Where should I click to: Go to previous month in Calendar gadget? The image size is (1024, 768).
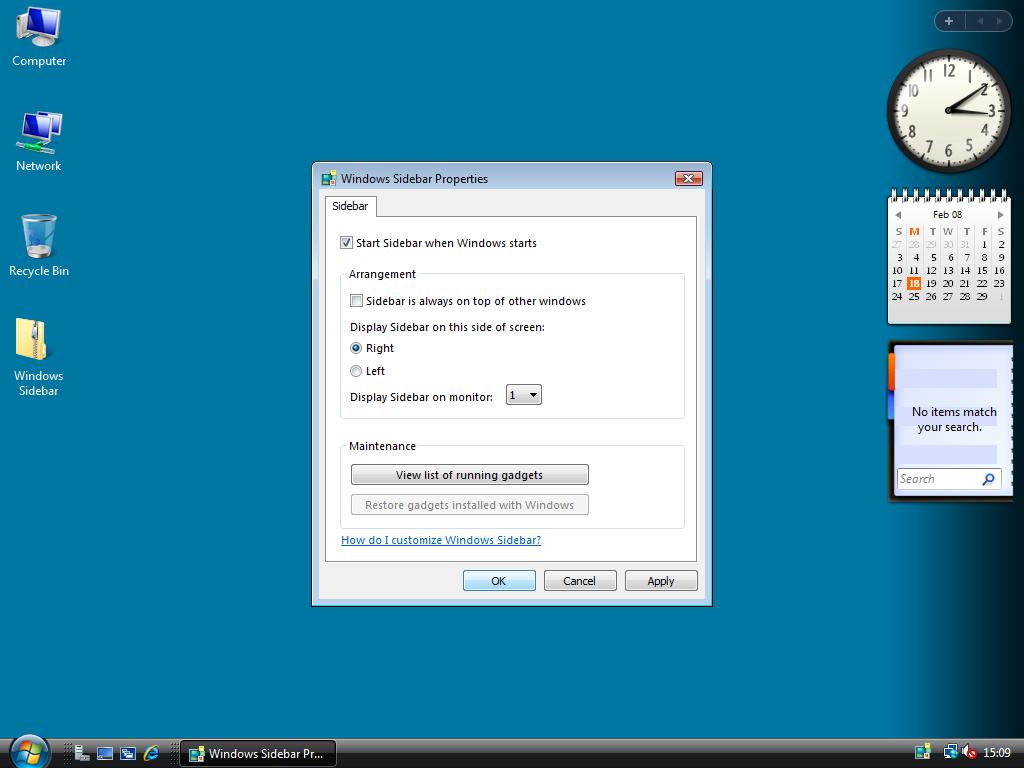[x=898, y=215]
